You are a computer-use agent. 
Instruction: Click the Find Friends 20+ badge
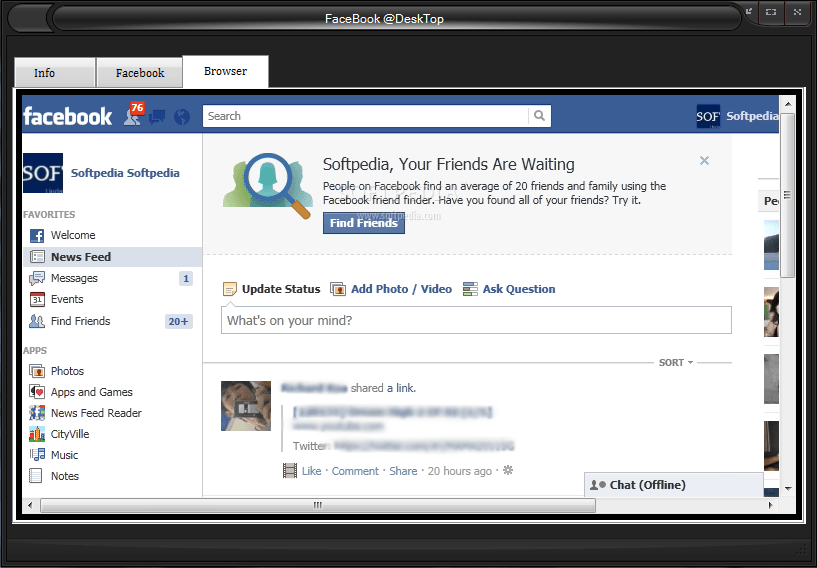click(179, 322)
